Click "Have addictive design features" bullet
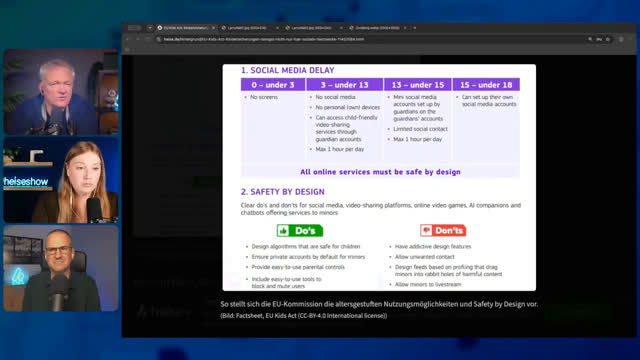Image resolution: width=640 pixels, height=360 pixels. (x=433, y=247)
